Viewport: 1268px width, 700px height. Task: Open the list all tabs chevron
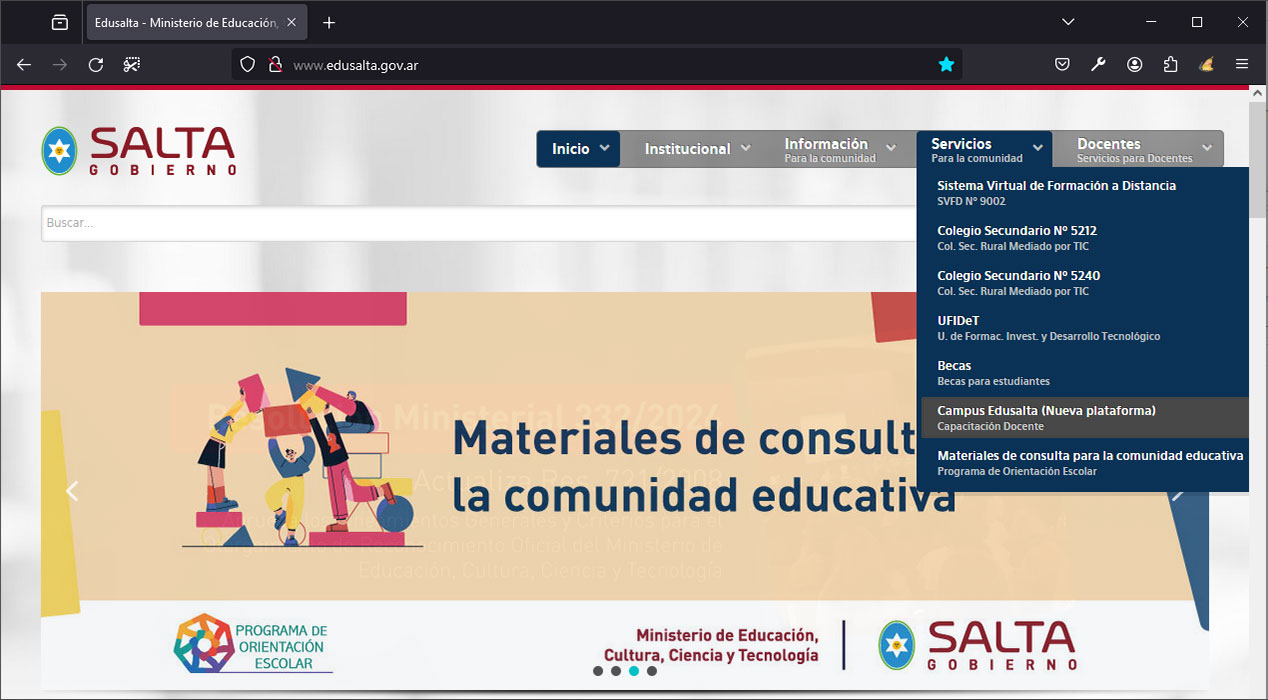1068,22
